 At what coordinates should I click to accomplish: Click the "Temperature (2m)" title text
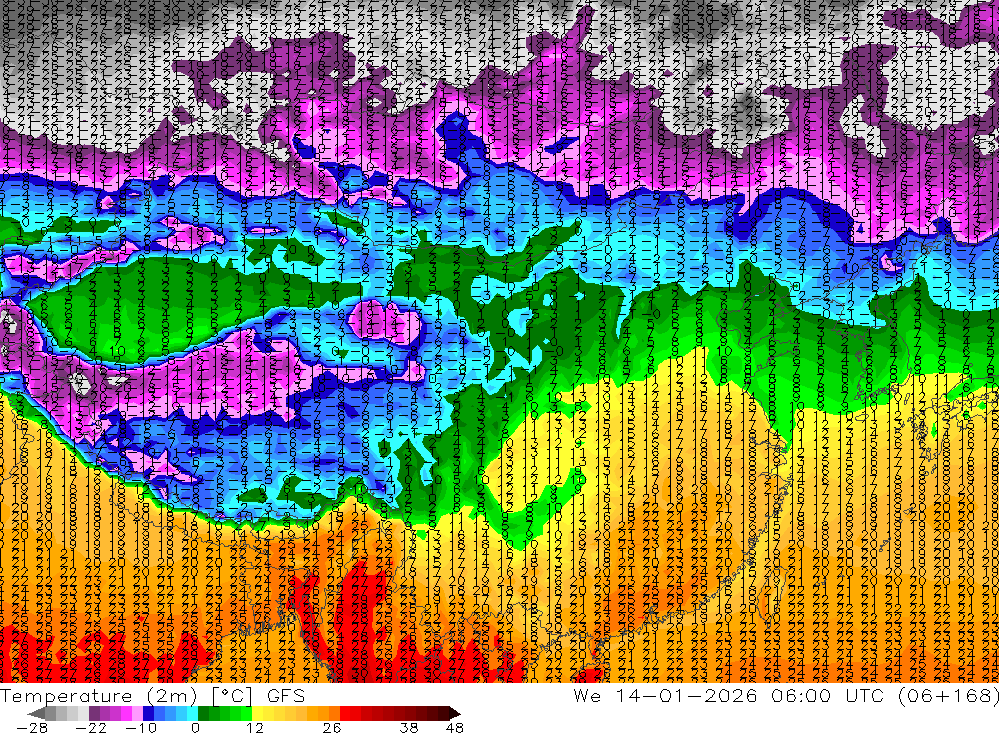point(99,696)
